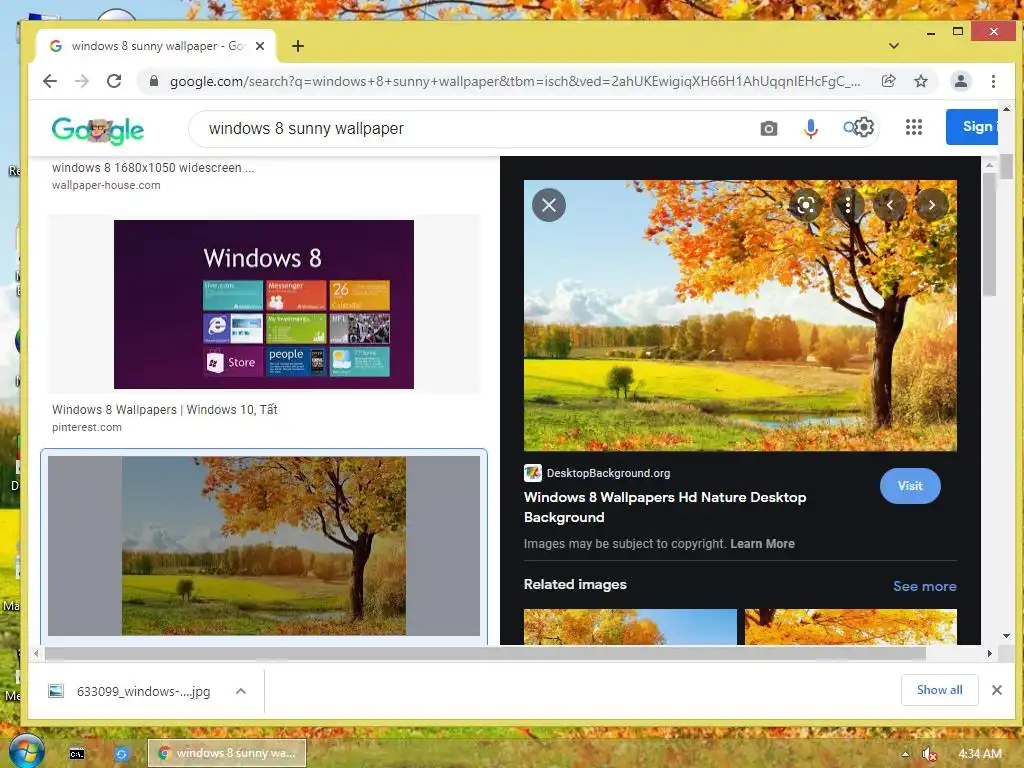Go back to the previous page
Image resolution: width=1024 pixels, height=768 pixels.
tap(50, 81)
